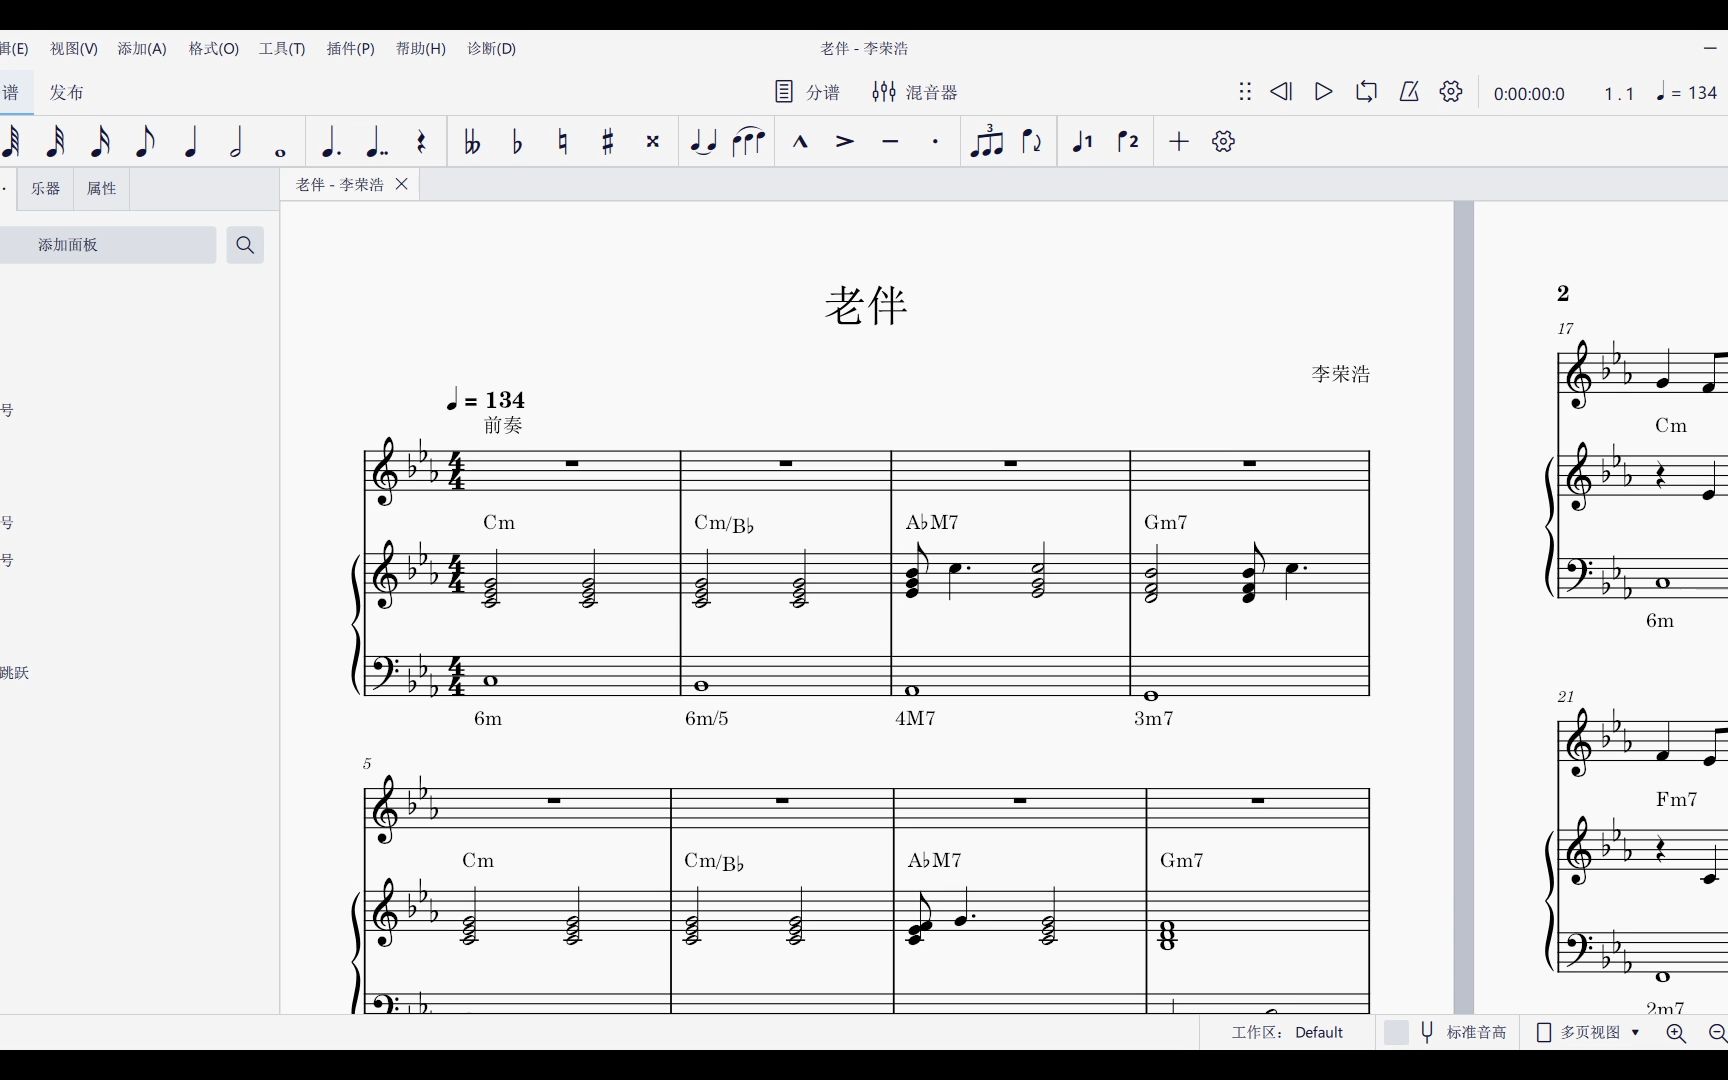
Task: Open the 视图(V) menu
Action: [x=74, y=48]
